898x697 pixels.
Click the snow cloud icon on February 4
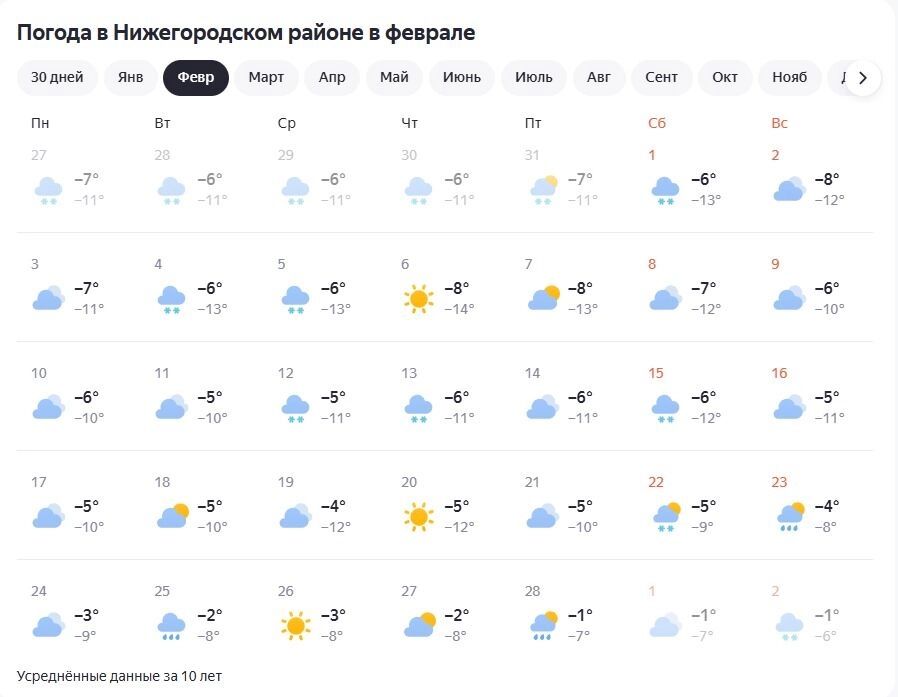(171, 298)
